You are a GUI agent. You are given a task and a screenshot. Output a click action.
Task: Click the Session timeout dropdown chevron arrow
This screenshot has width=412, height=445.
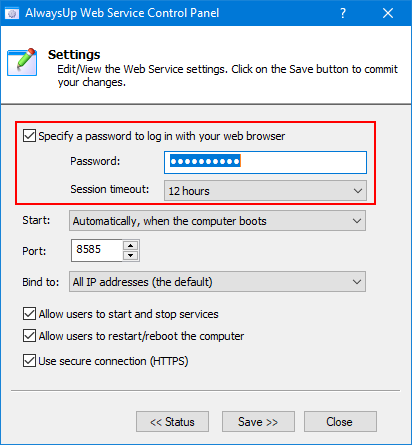358,191
